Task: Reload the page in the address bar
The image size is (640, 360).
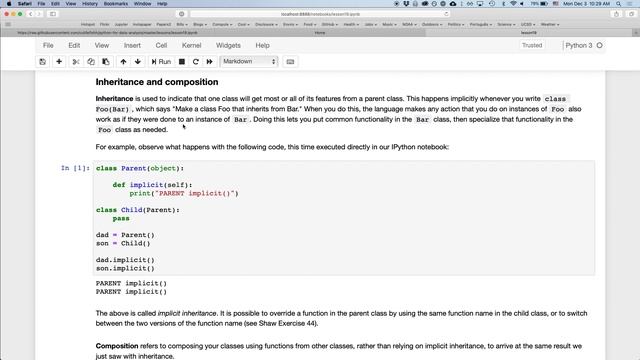Action: [446, 14]
